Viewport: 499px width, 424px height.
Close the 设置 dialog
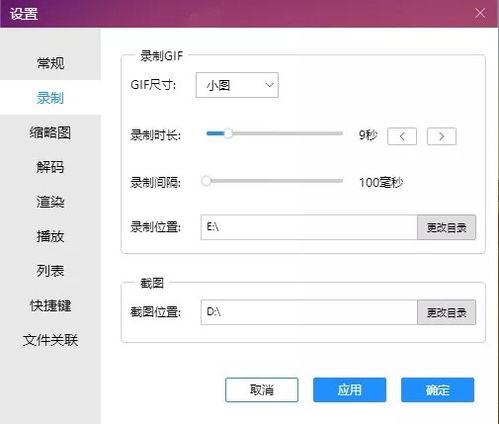point(480,13)
